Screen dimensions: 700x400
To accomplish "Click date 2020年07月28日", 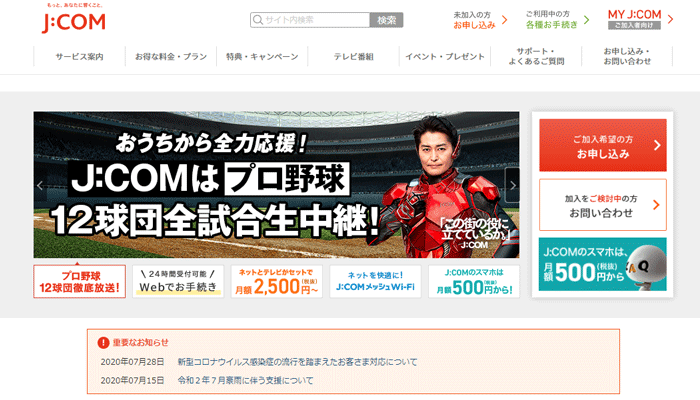I will (132, 362).
